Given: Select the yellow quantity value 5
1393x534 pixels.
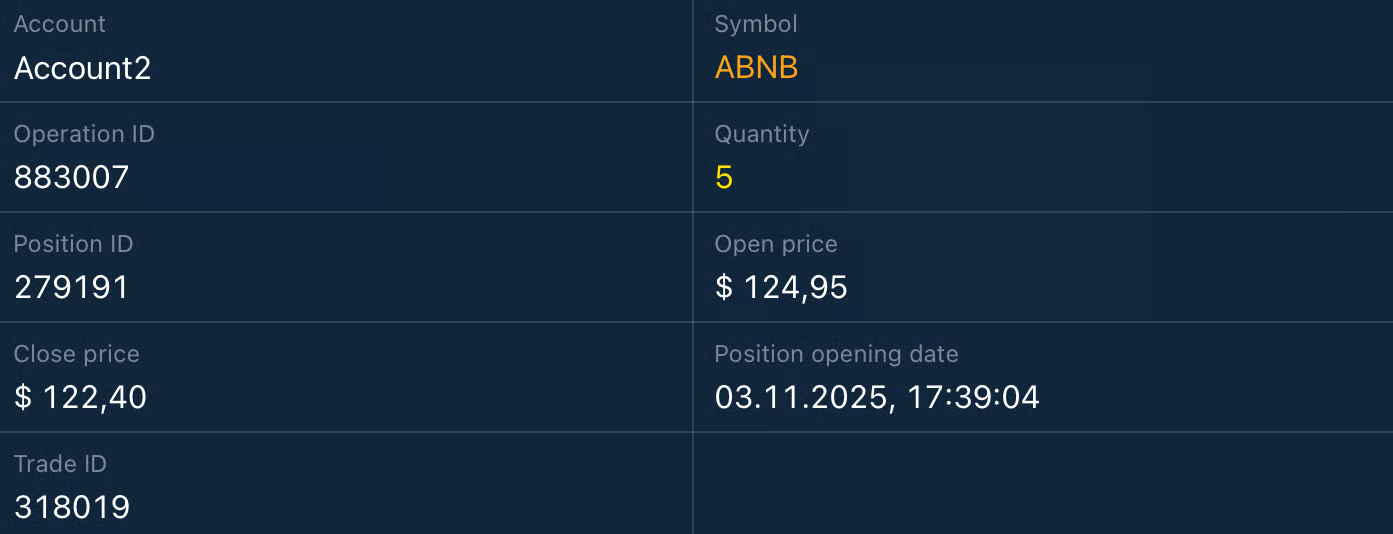Looking at the screenshot, I should 724,178.
